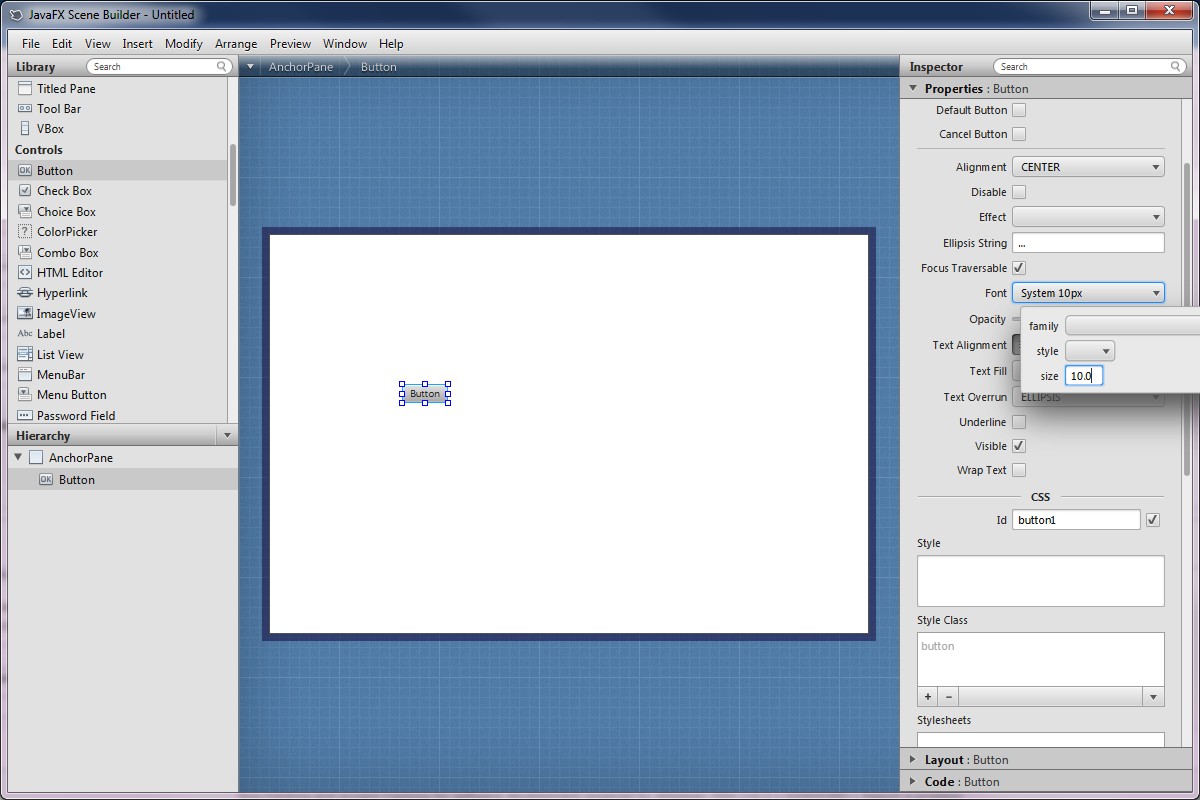Open the Preview menu
This screenshot has width=1200, height=800.
pyautogui.click(x=290, y=44)
